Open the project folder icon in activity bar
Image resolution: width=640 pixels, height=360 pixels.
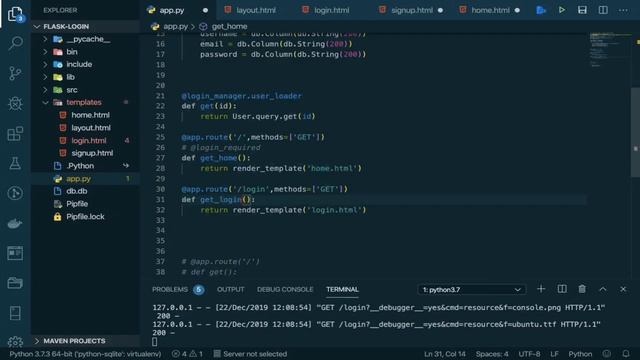(15, 283)
